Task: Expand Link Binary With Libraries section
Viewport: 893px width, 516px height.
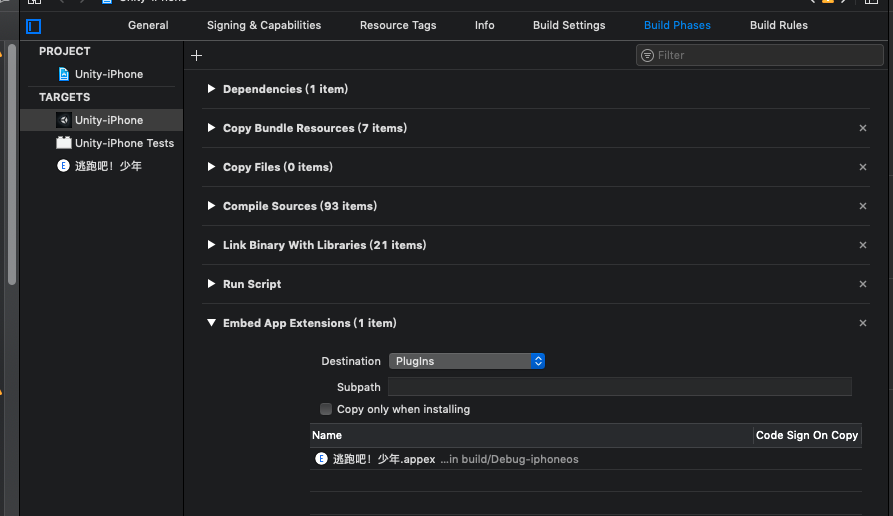Action: [x=211, y=245]
